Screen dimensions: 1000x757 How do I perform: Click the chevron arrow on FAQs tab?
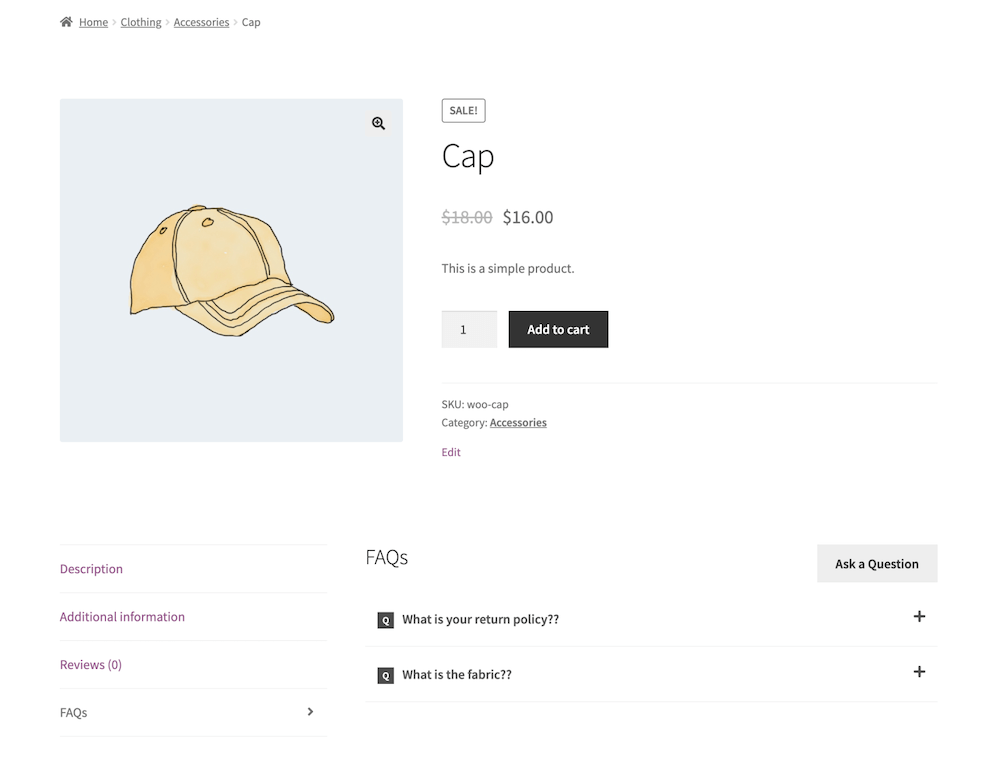310,712
